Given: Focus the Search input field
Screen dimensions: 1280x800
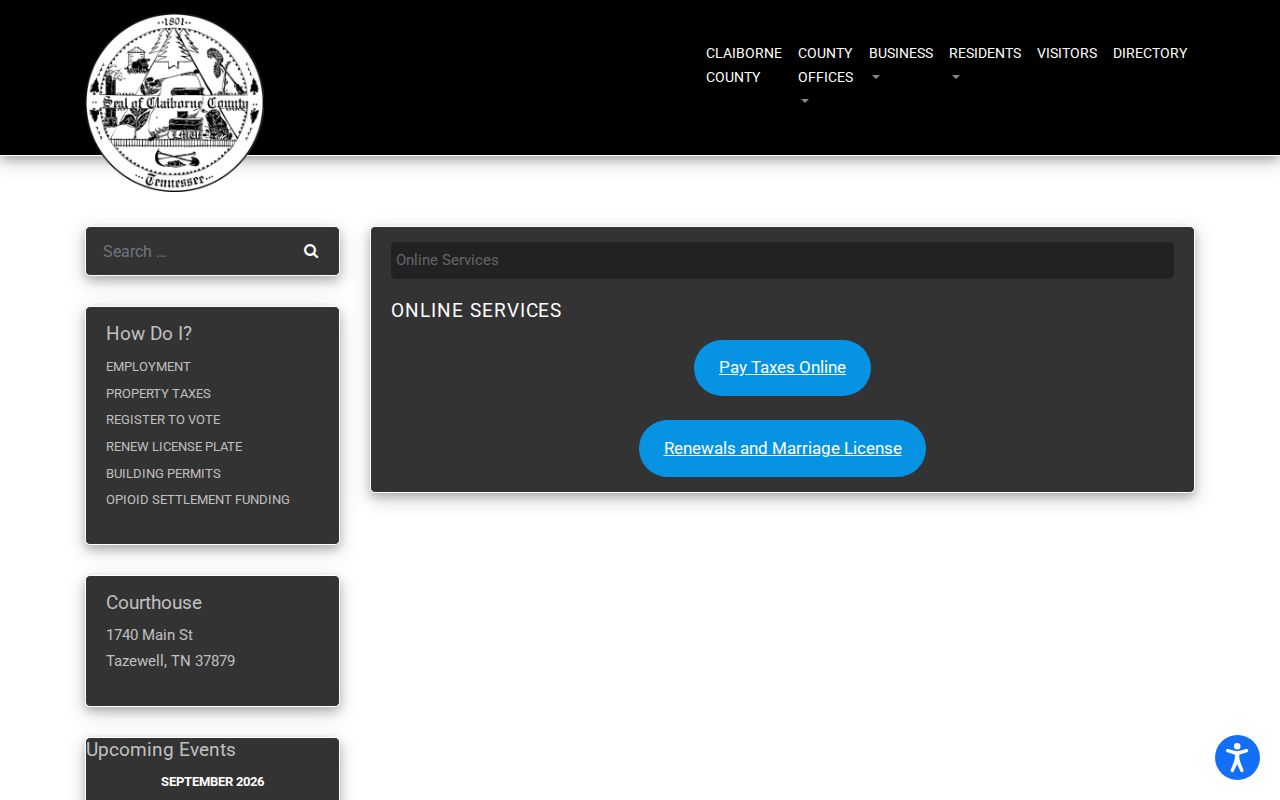Looking at the screenshot, I should pos(193,251).
